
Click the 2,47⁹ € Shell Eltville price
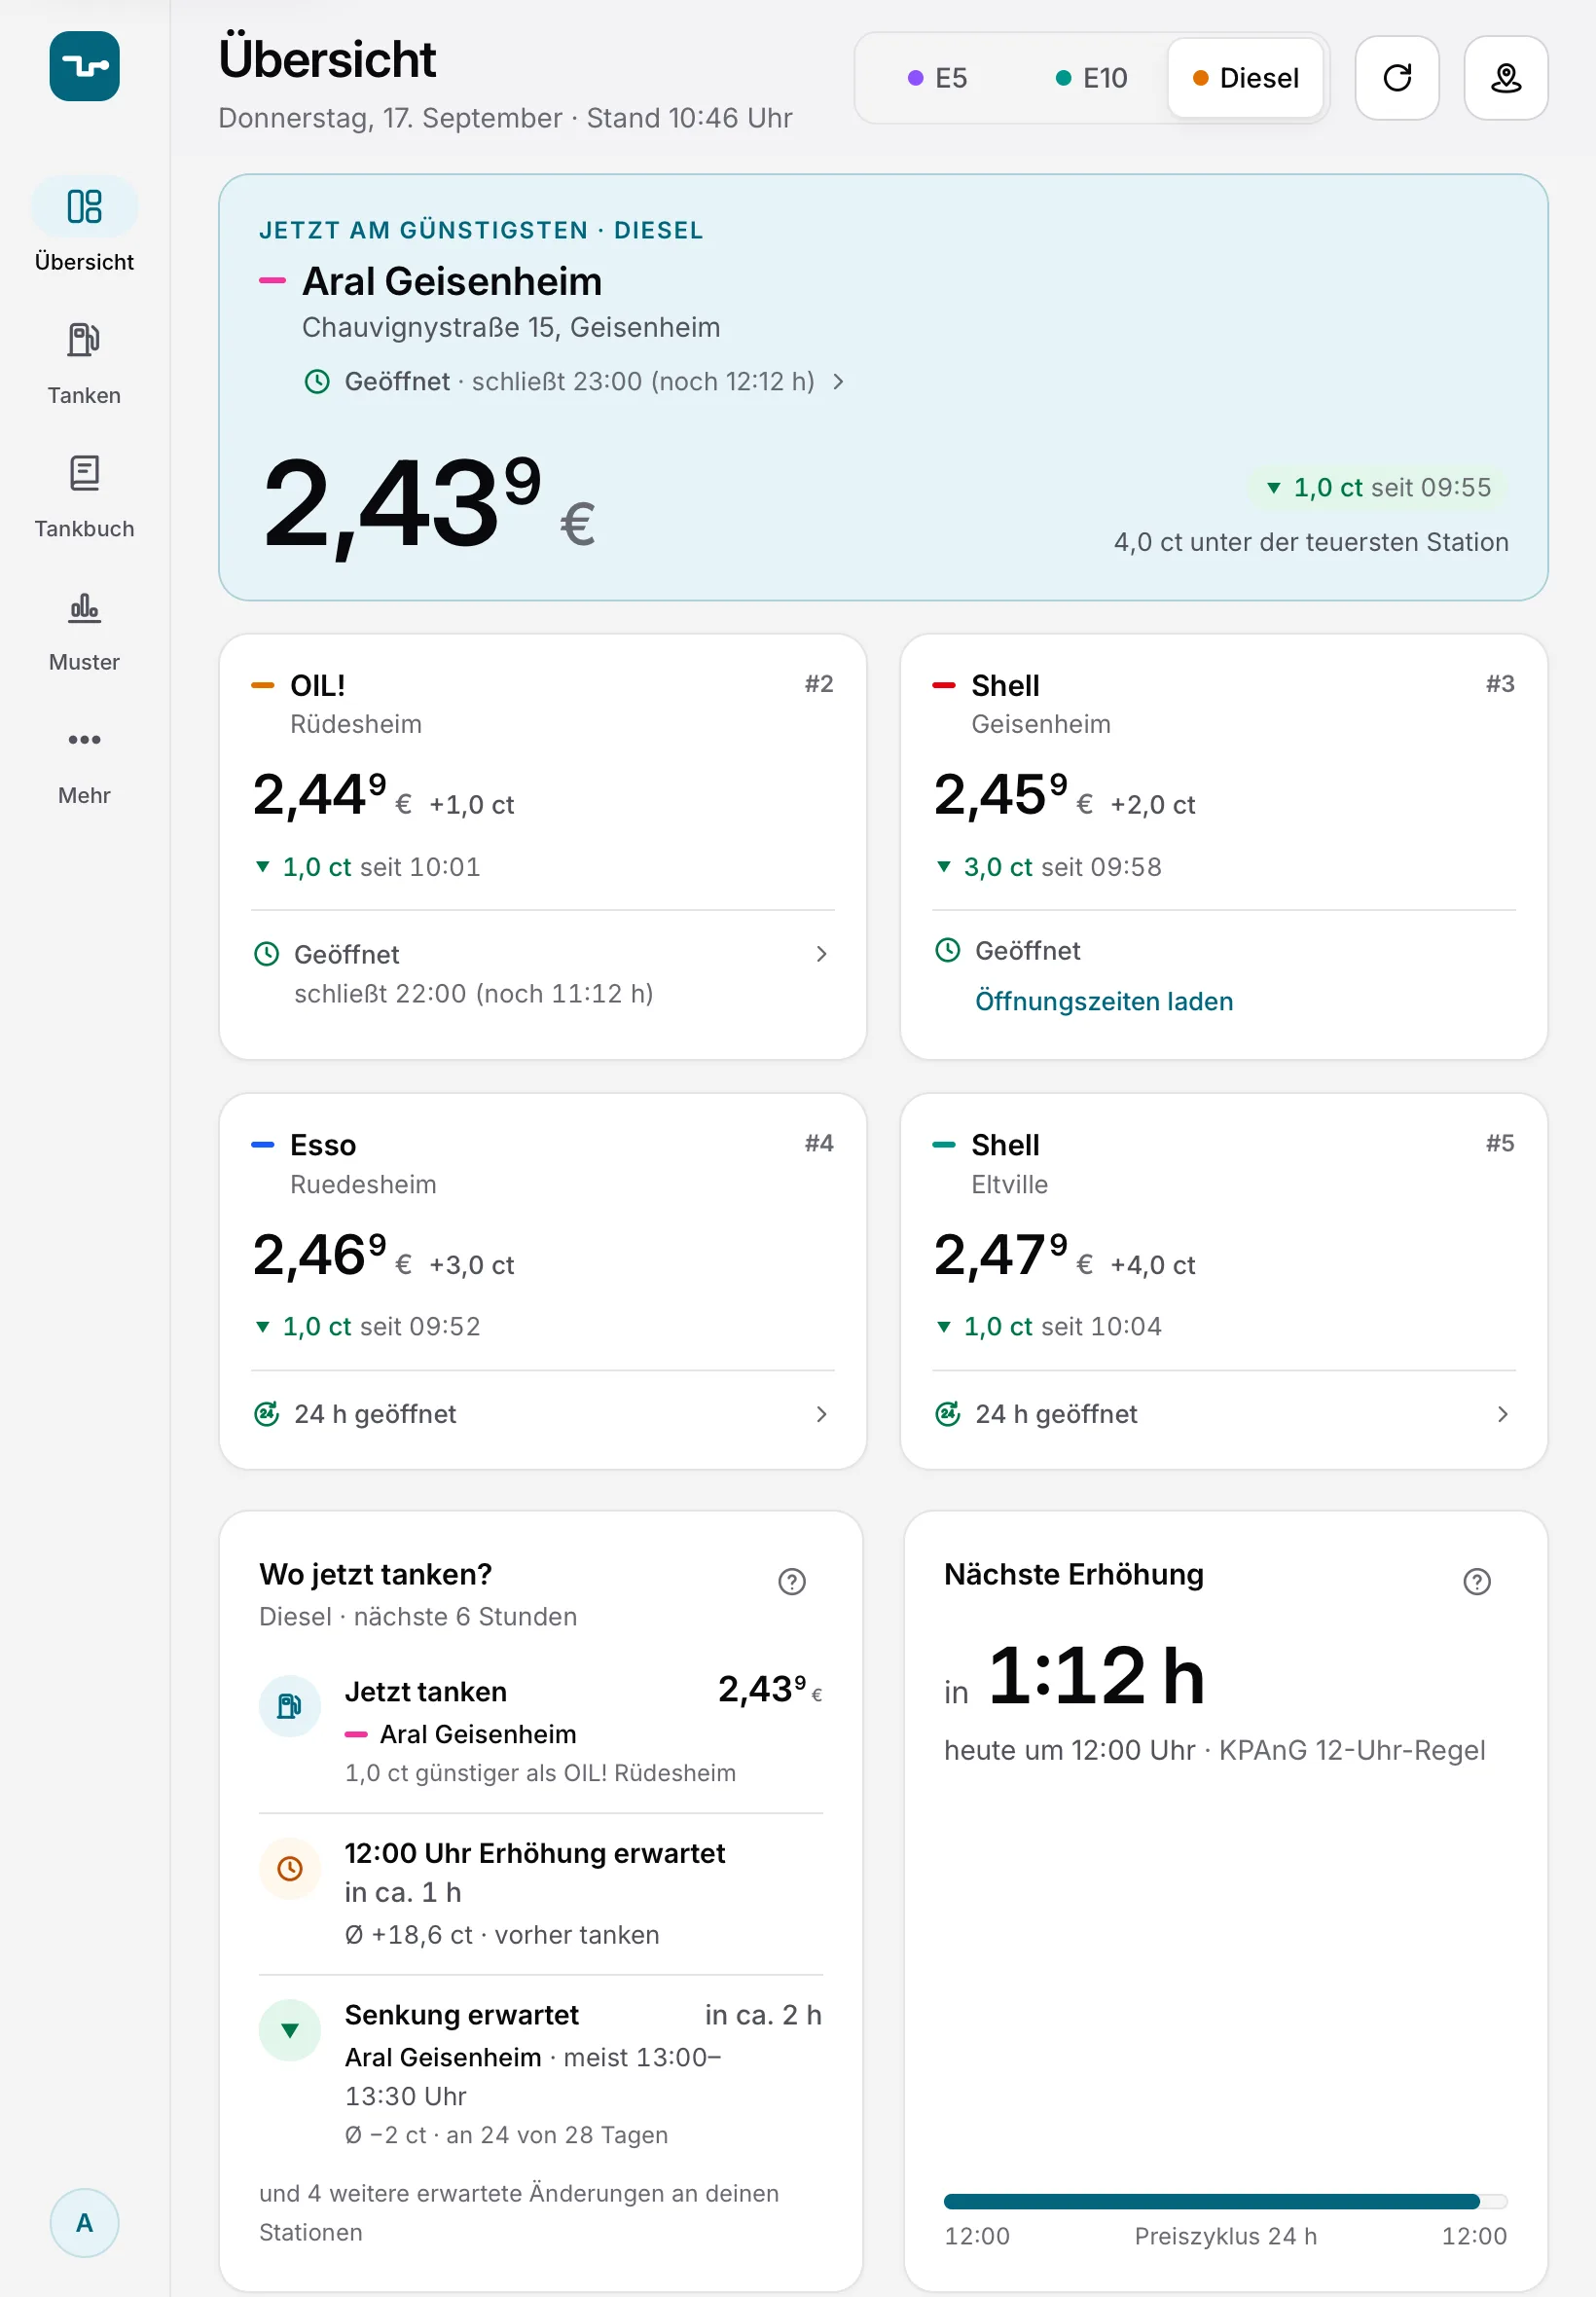tap(1013, 1255)
